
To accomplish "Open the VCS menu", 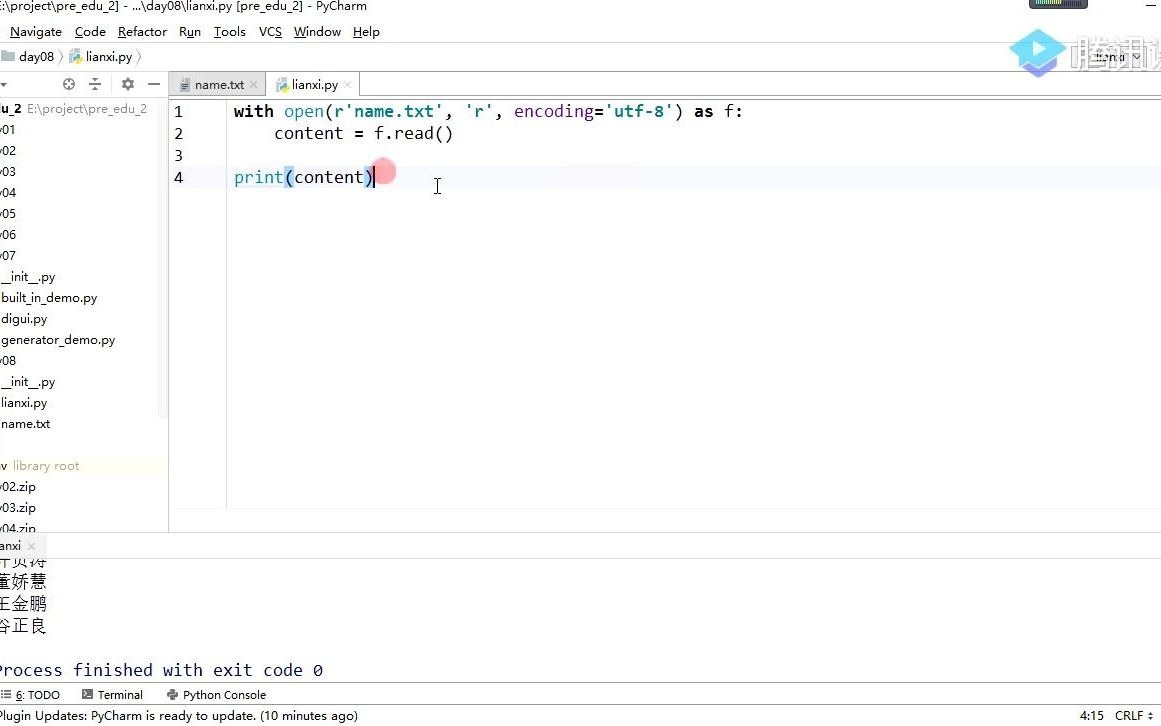I will click(269, 31).
